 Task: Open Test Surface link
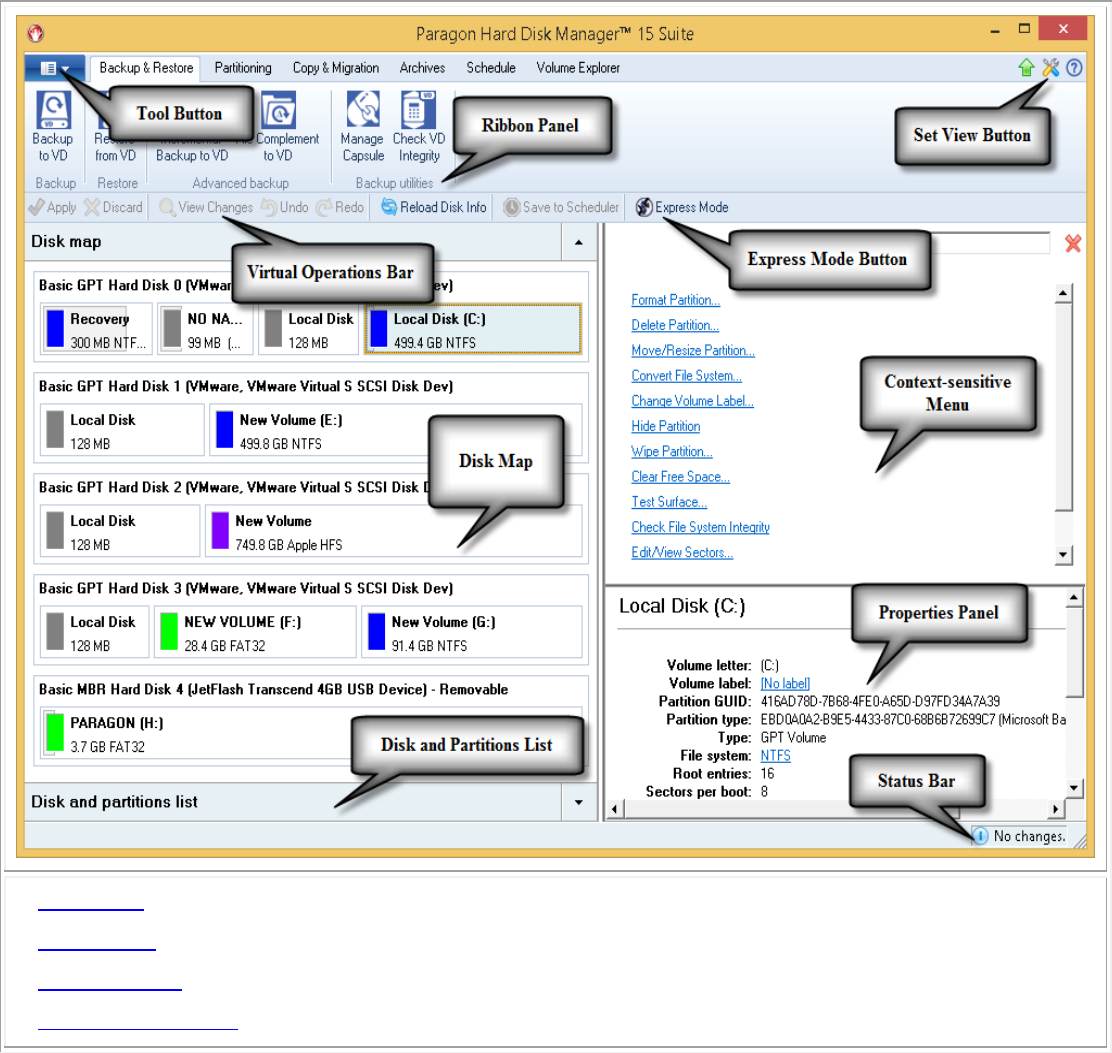click(669, 502)
